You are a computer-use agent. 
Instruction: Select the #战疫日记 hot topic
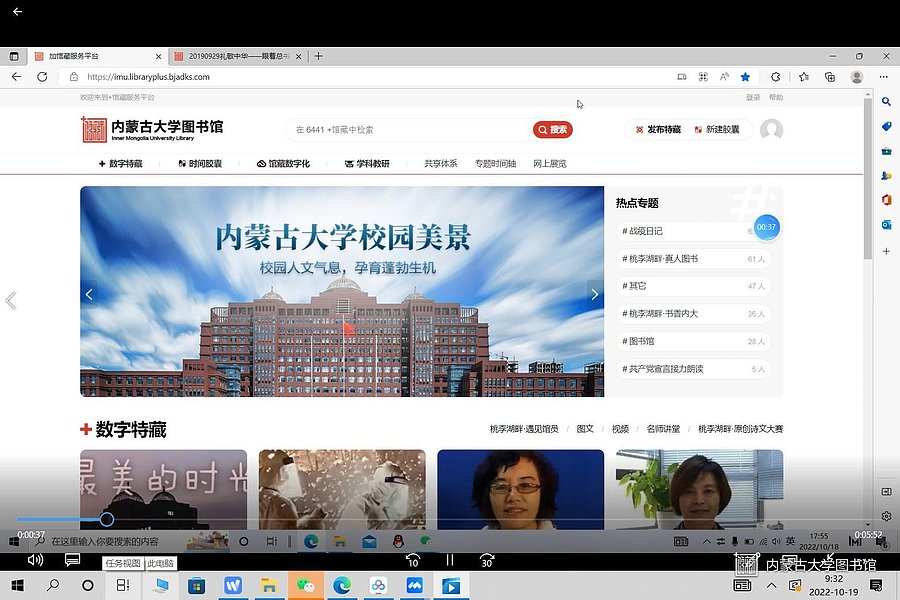point(693,231)
